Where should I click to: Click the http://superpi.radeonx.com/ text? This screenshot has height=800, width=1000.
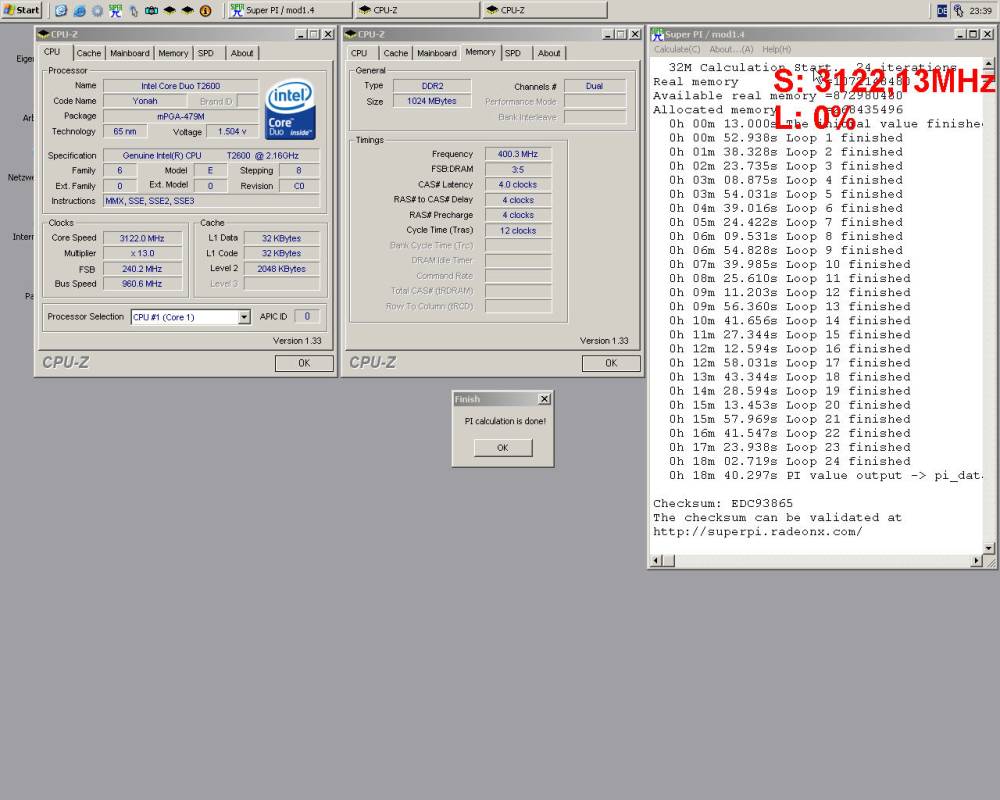(x=758, y=531)
